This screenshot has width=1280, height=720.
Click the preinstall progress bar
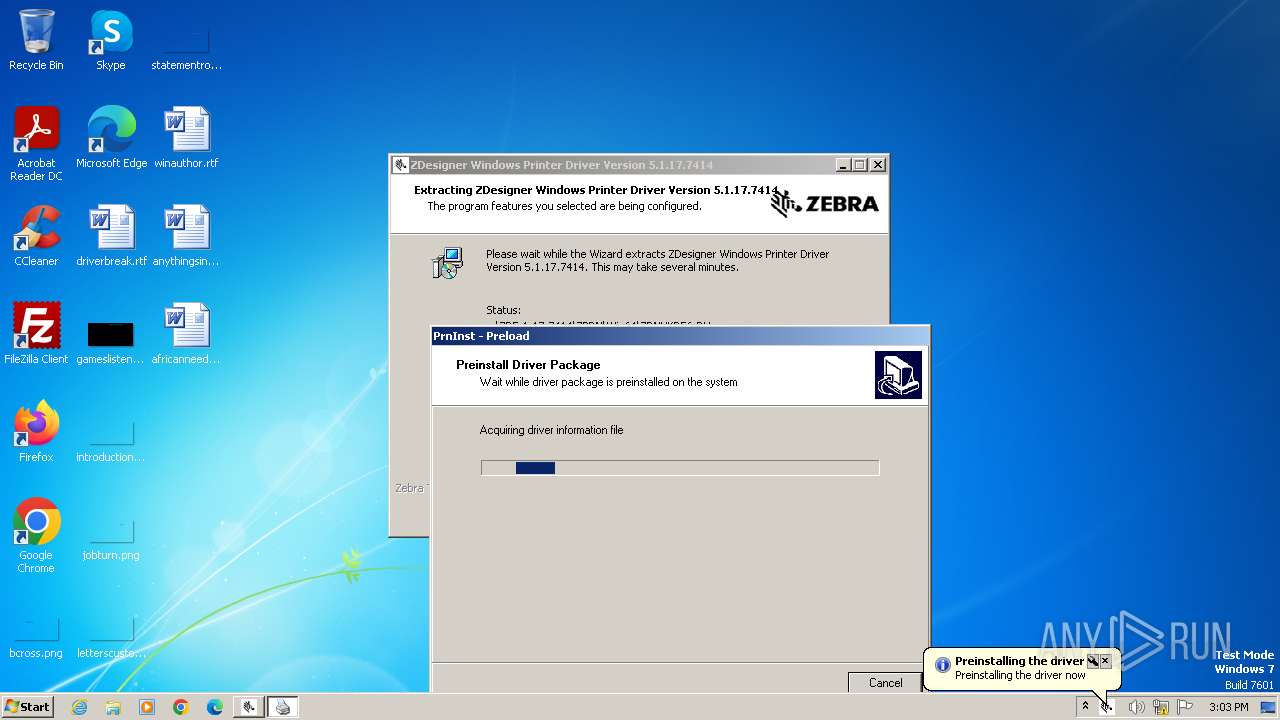680,468
